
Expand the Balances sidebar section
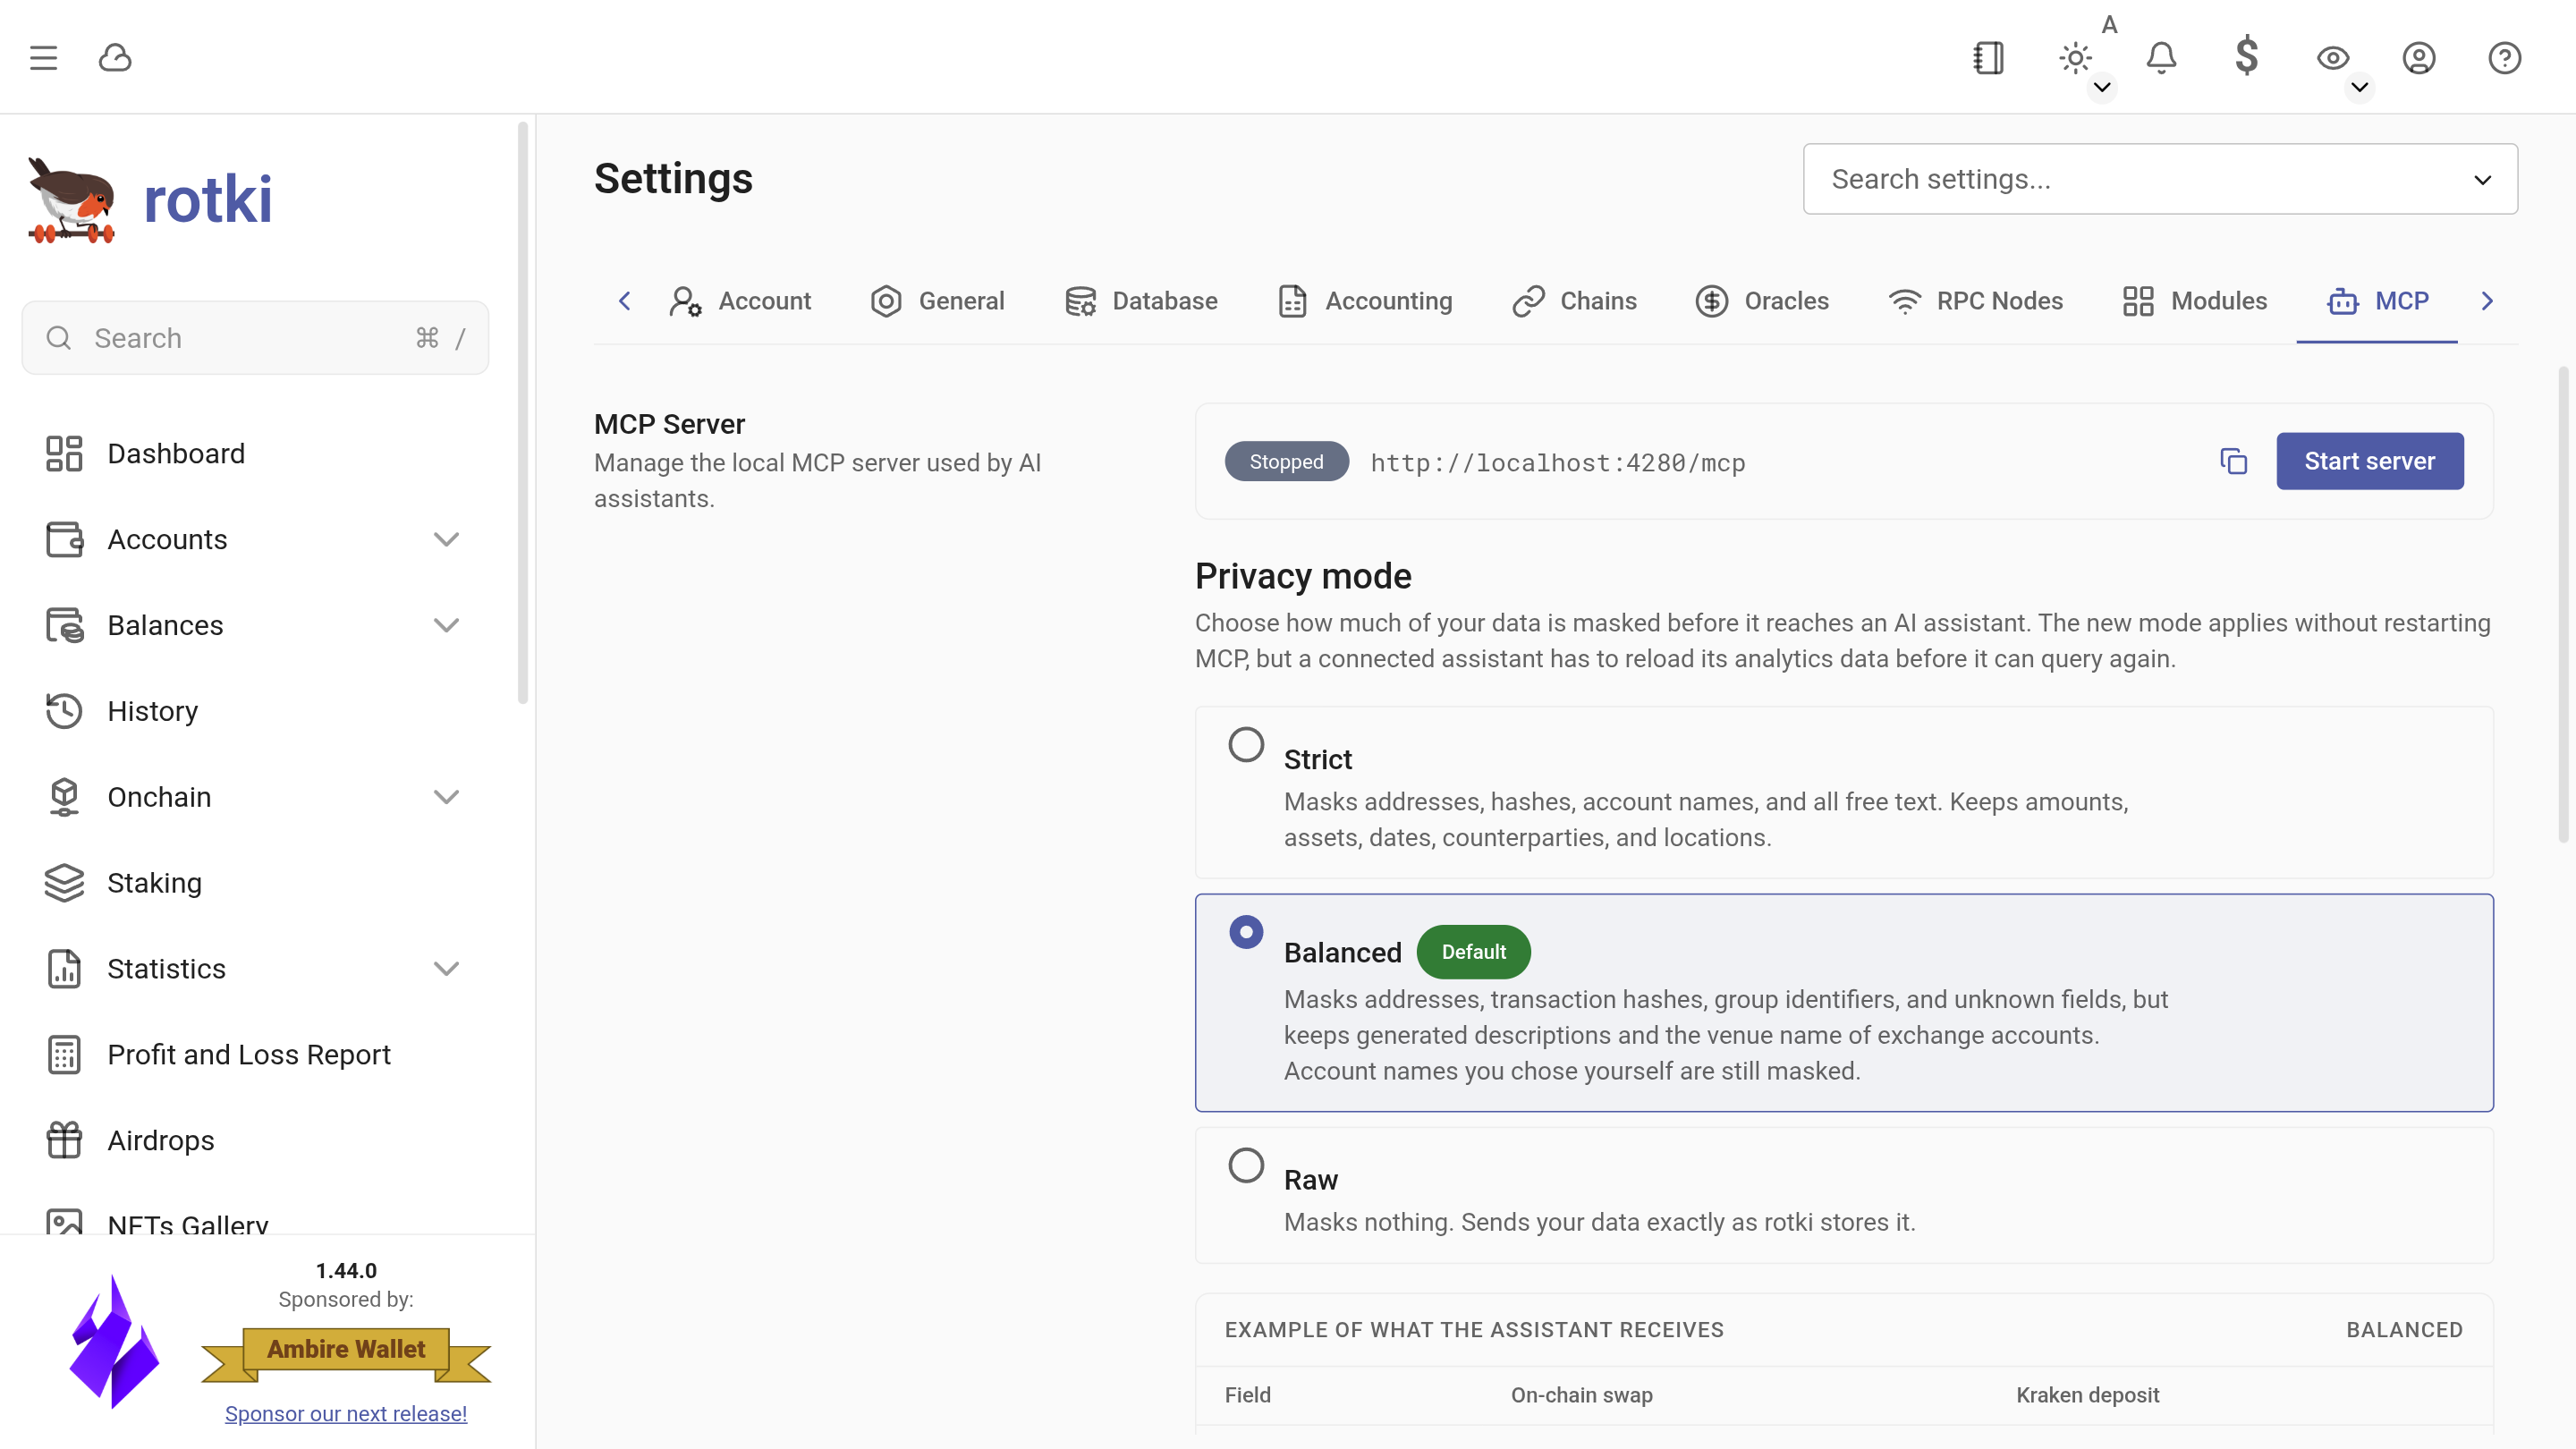coord(446,625)
